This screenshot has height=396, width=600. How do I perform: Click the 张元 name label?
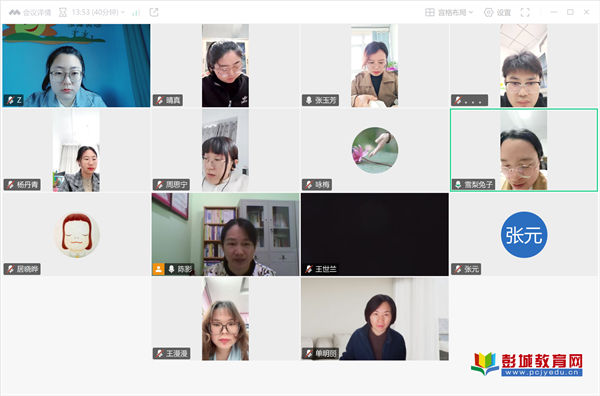(471, 269)
